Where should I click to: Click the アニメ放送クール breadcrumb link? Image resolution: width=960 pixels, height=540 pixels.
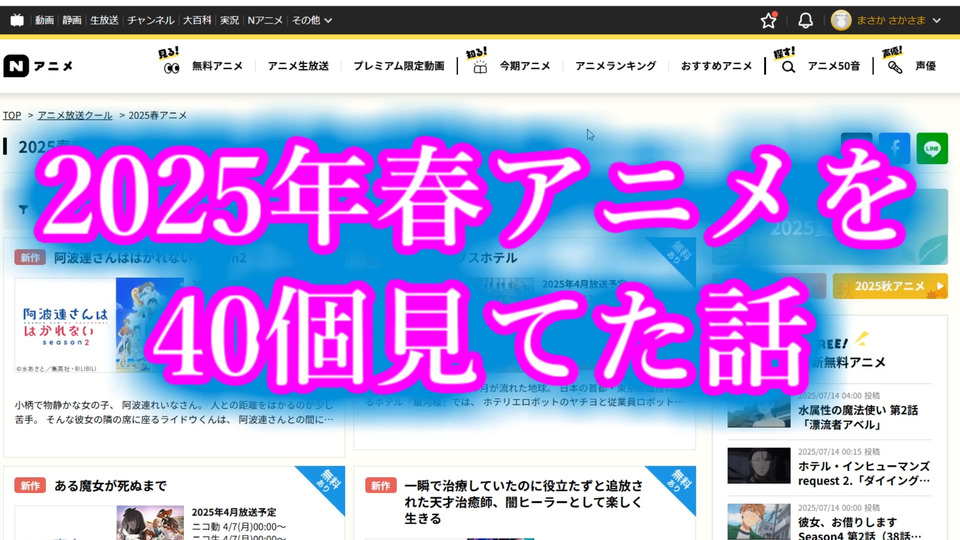click(75, 115)
